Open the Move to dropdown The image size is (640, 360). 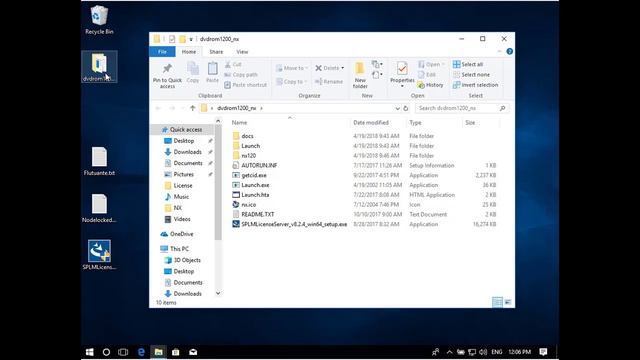(291, 68)
